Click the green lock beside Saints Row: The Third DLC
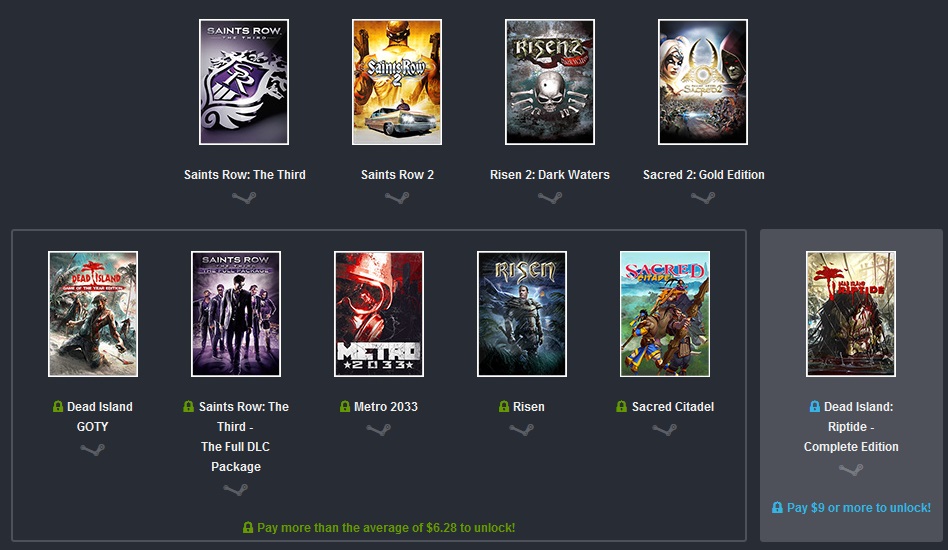Screen dimensions: 948x550 pos(189,407)
